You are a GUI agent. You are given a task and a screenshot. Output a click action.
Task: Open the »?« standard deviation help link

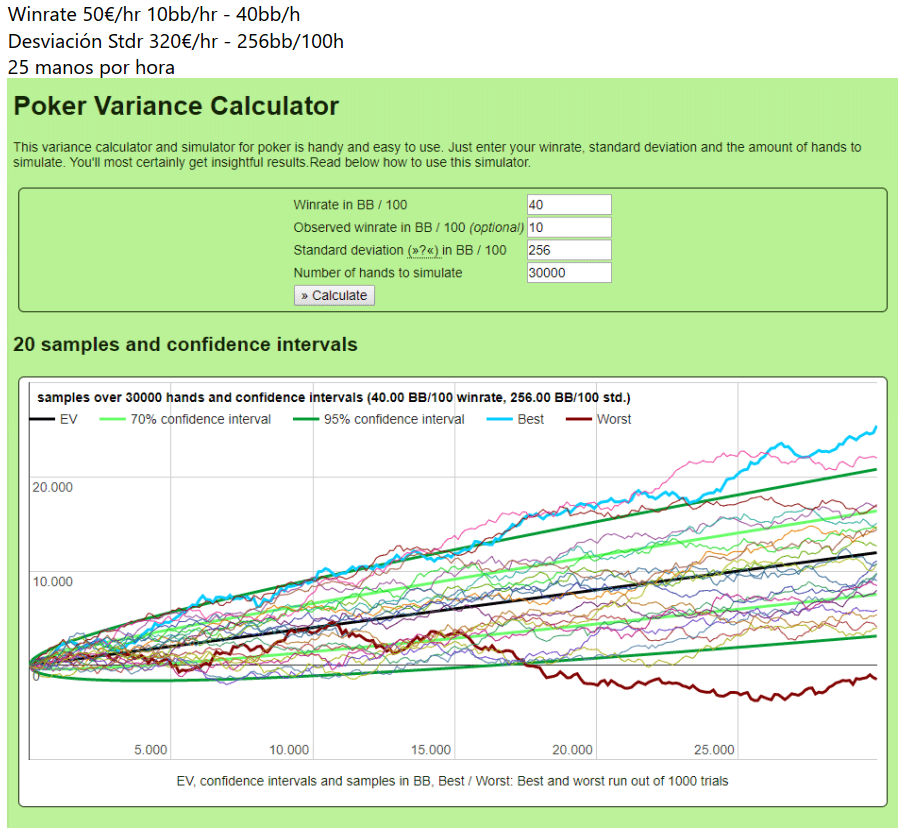pos(423,251)
